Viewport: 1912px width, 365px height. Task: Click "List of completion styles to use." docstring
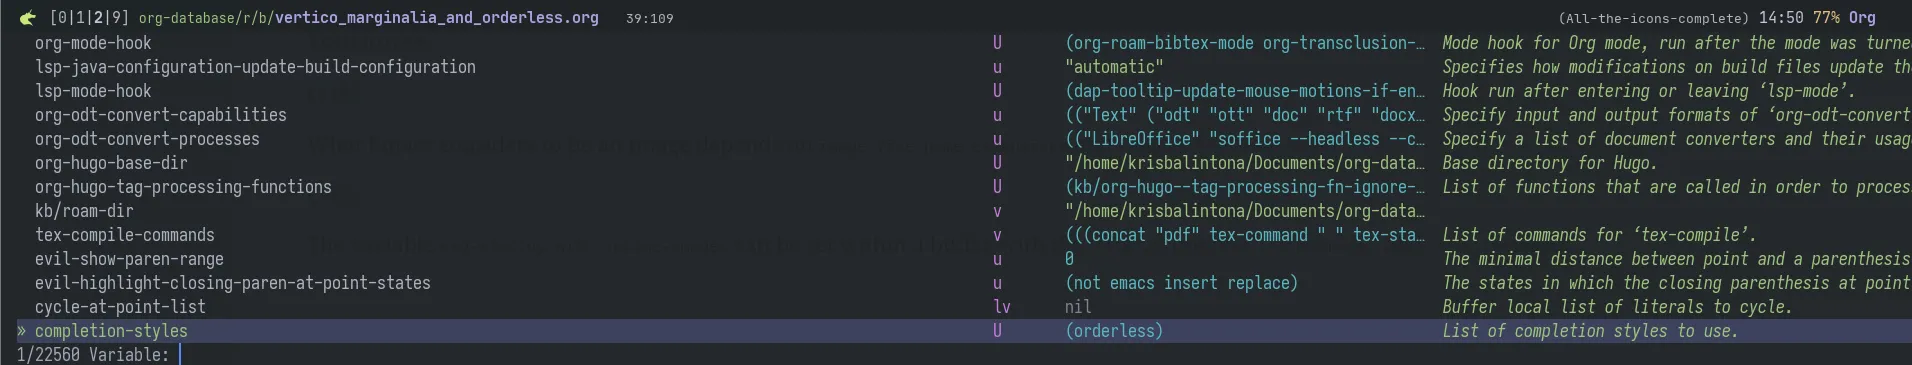(1590, 331)
